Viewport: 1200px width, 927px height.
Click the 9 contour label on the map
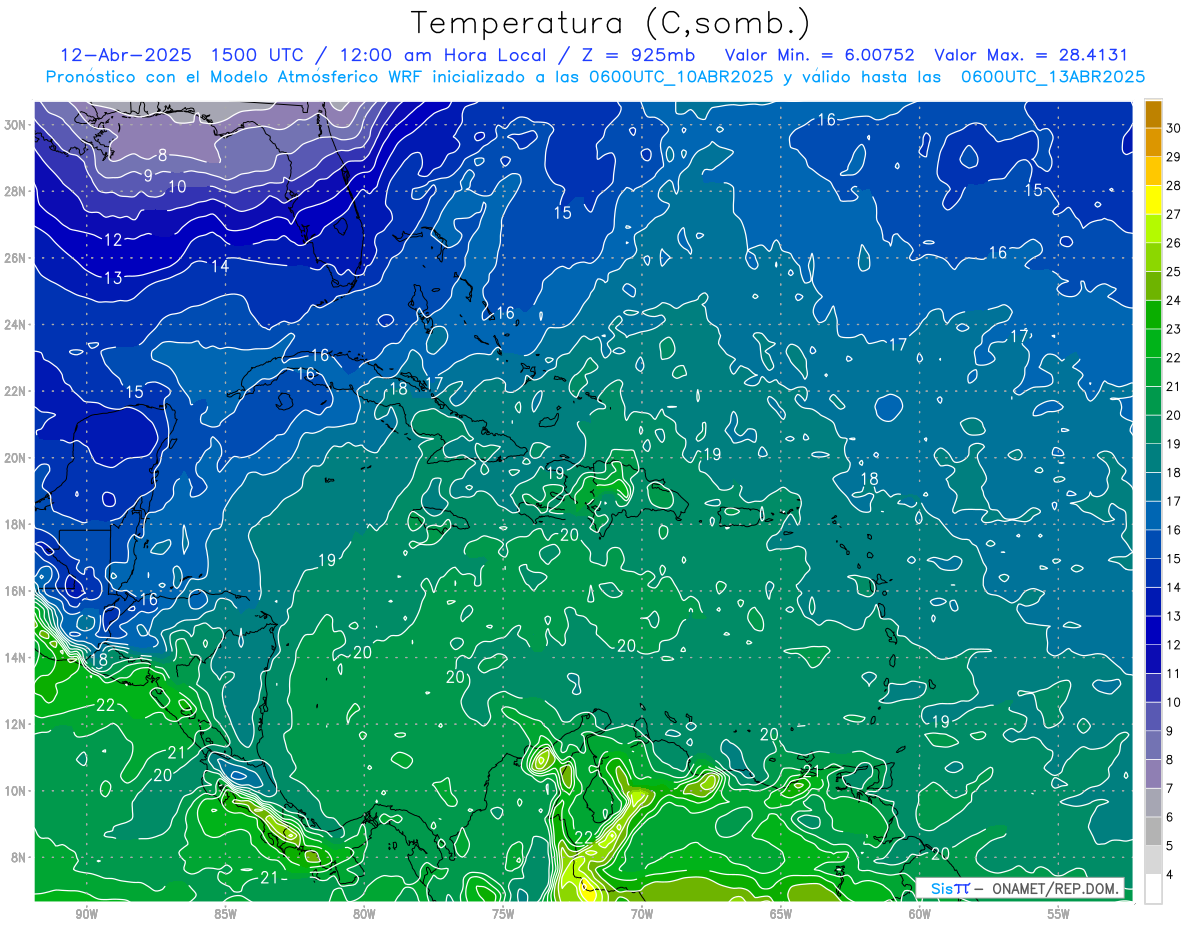[148, 176]
